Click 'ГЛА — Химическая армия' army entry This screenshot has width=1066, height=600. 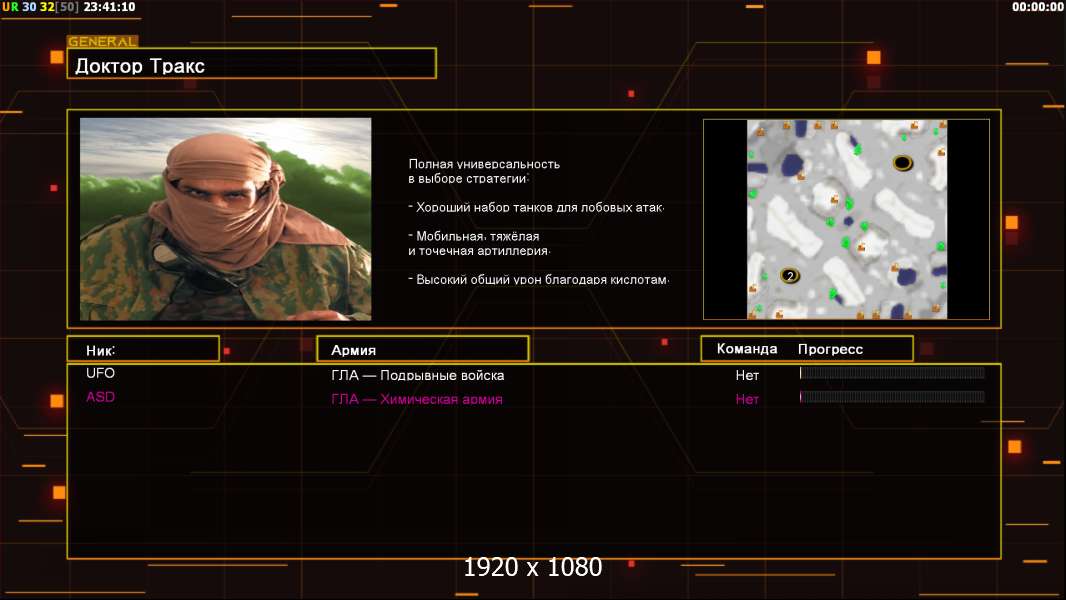pos(417,399)
